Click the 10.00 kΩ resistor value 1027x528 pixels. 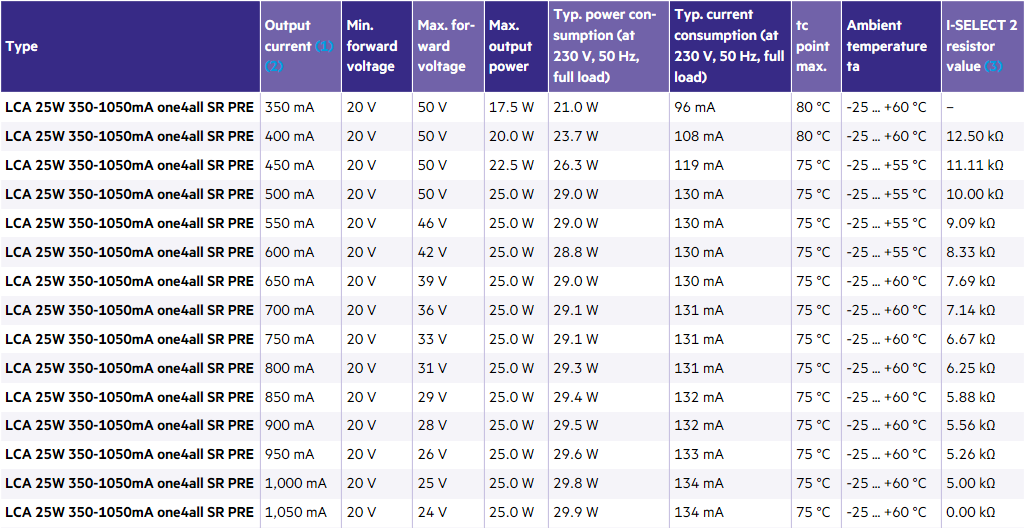pos(975,194)
